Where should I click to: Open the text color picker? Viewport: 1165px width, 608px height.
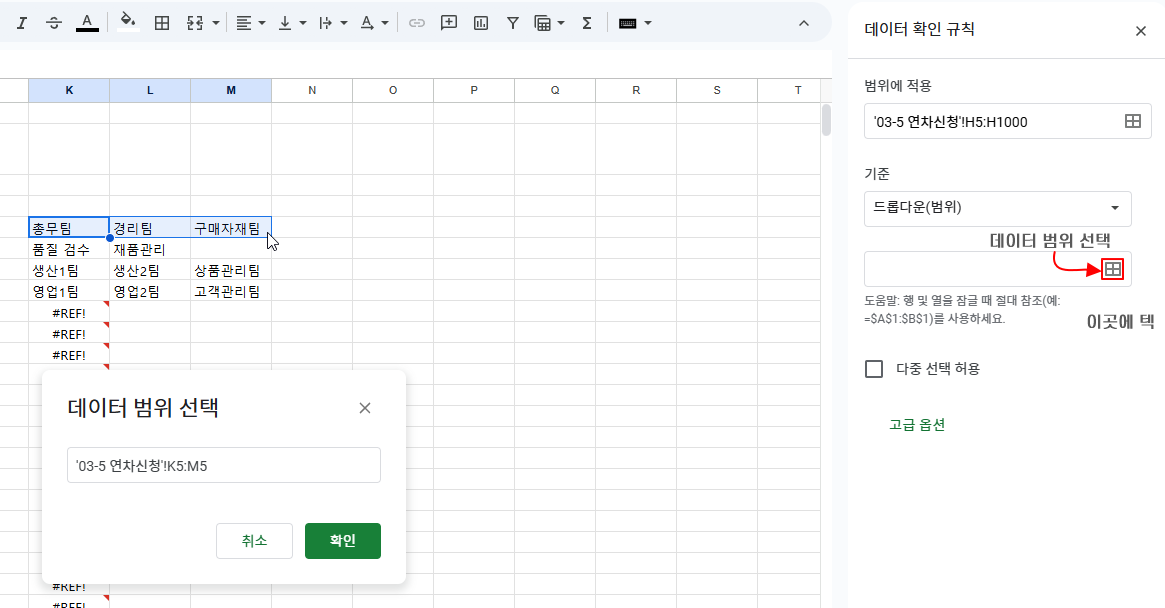pyautogui.click(x=87, y=23)
